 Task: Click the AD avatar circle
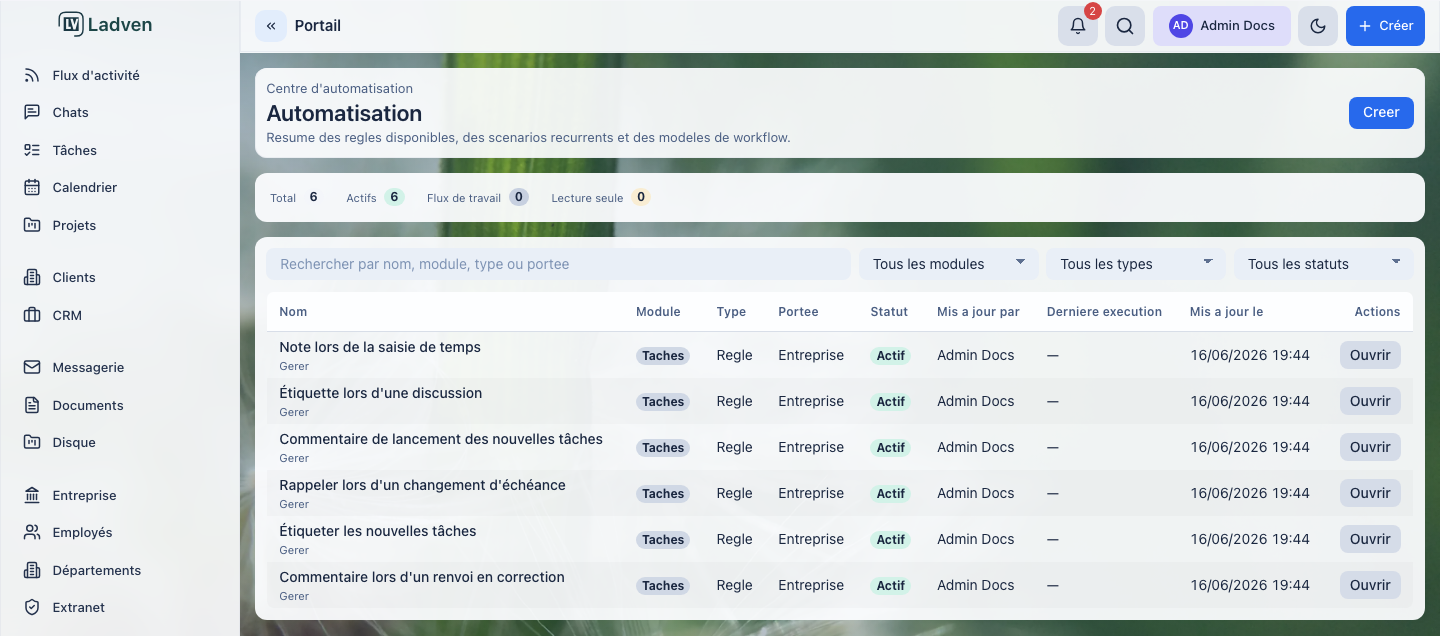(x=1181, y=26)
